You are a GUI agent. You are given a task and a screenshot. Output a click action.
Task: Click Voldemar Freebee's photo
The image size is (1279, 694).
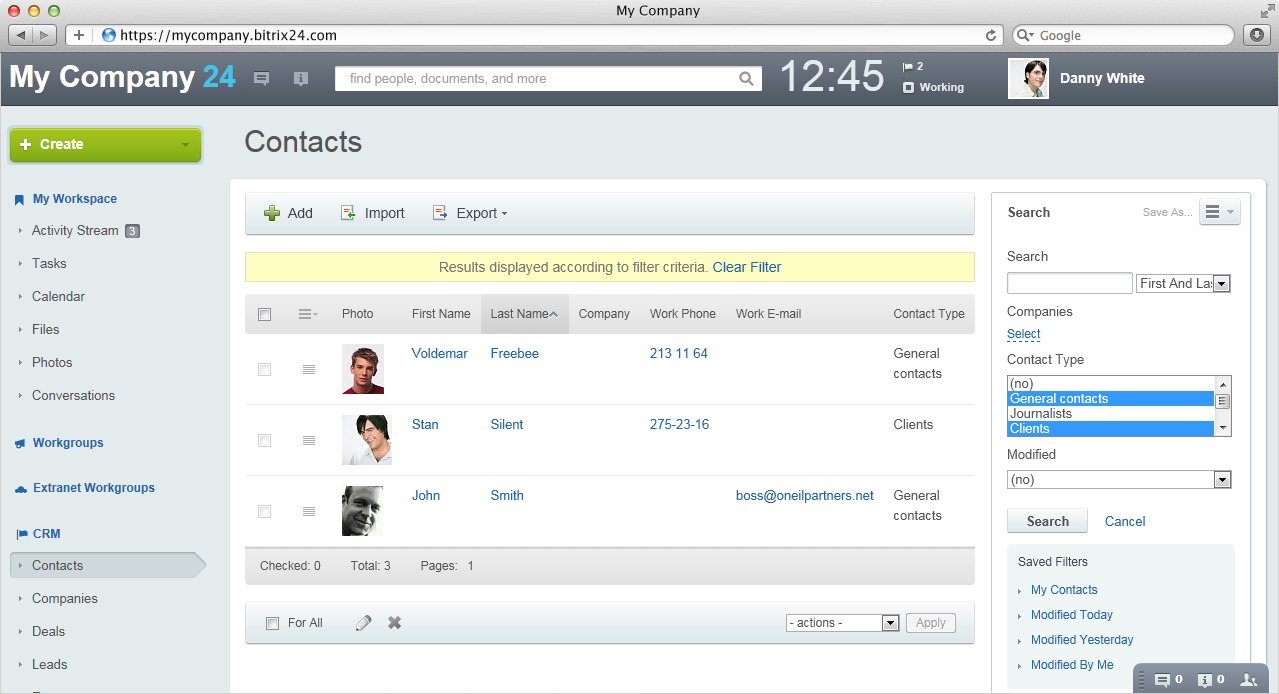362,369
